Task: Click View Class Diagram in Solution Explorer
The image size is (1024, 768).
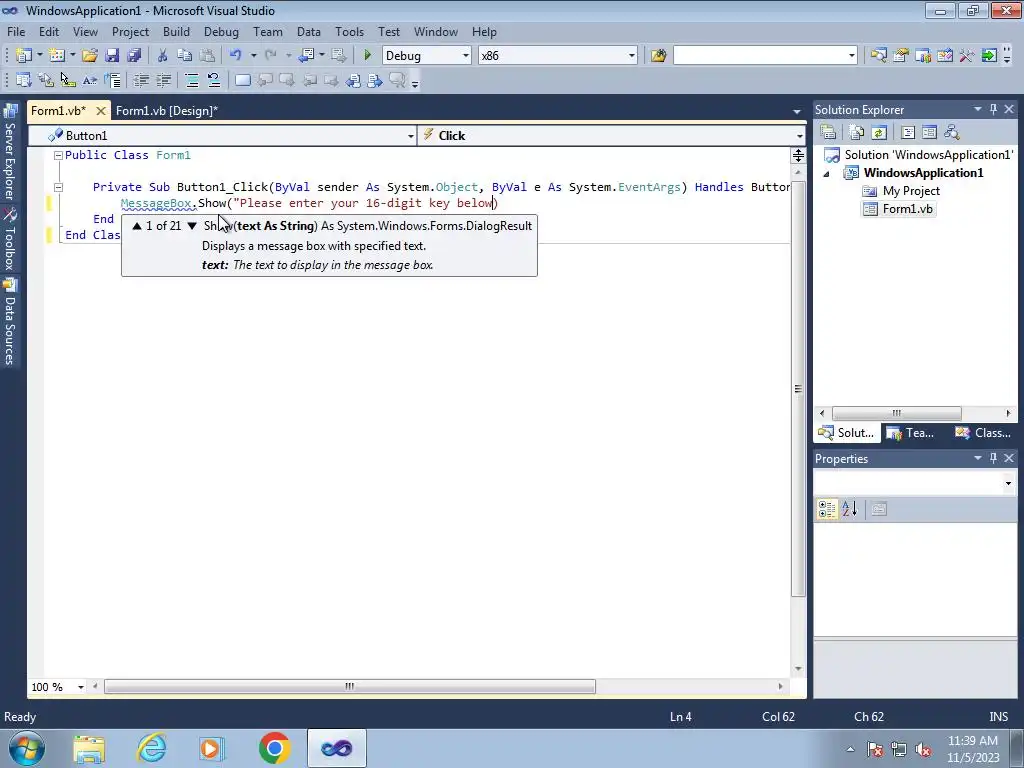Action: tap(952, 133)
